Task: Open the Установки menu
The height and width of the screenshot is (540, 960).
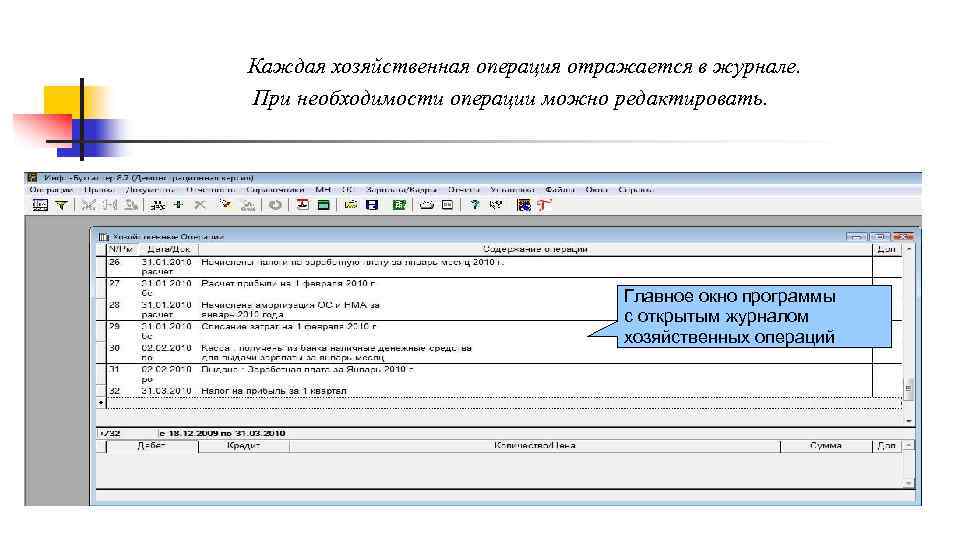Action: pos(512,190)
